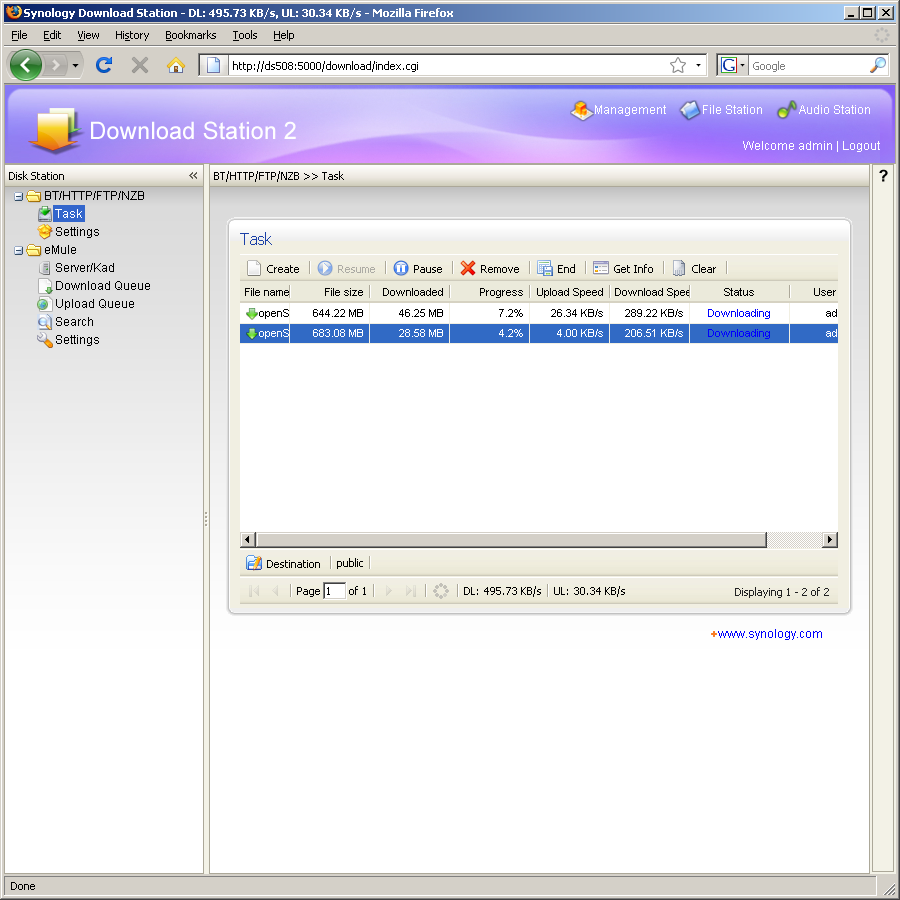The width and height of the screenshot is (900, 900).
Task: Go to last page arrow in paging bar
Action: pos(410,591)
